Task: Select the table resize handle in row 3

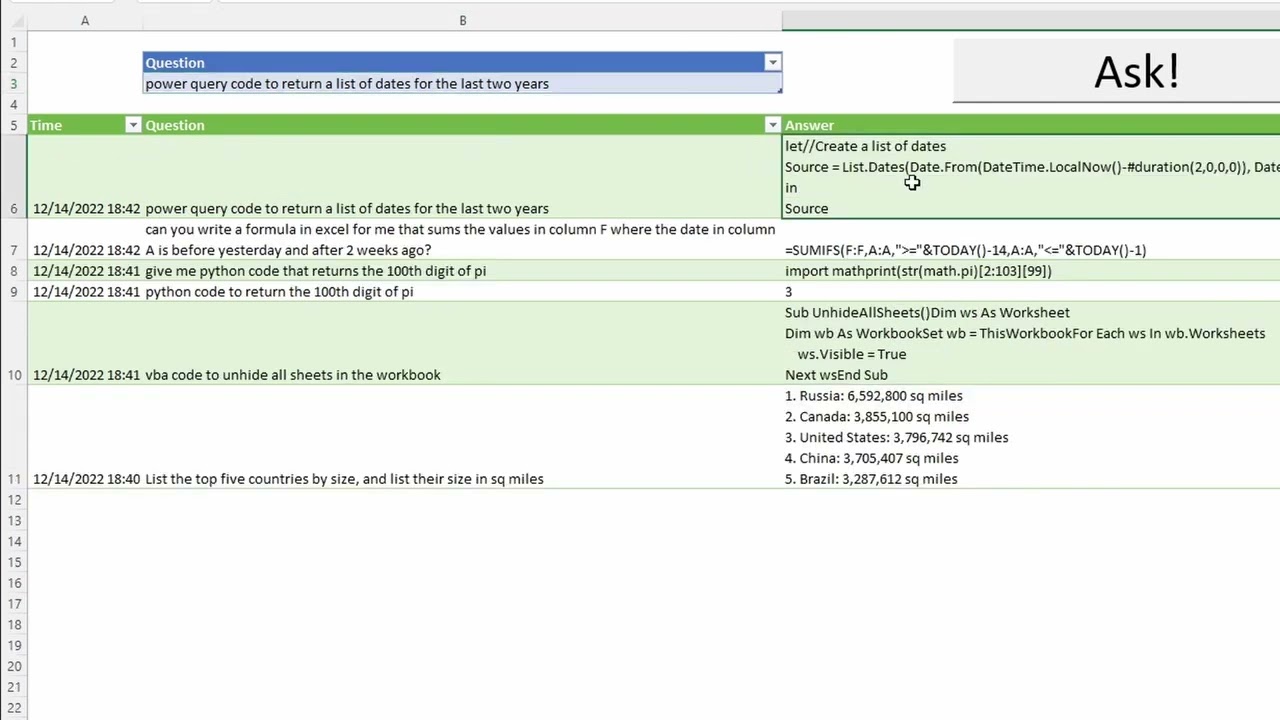Action: (778, 90)
